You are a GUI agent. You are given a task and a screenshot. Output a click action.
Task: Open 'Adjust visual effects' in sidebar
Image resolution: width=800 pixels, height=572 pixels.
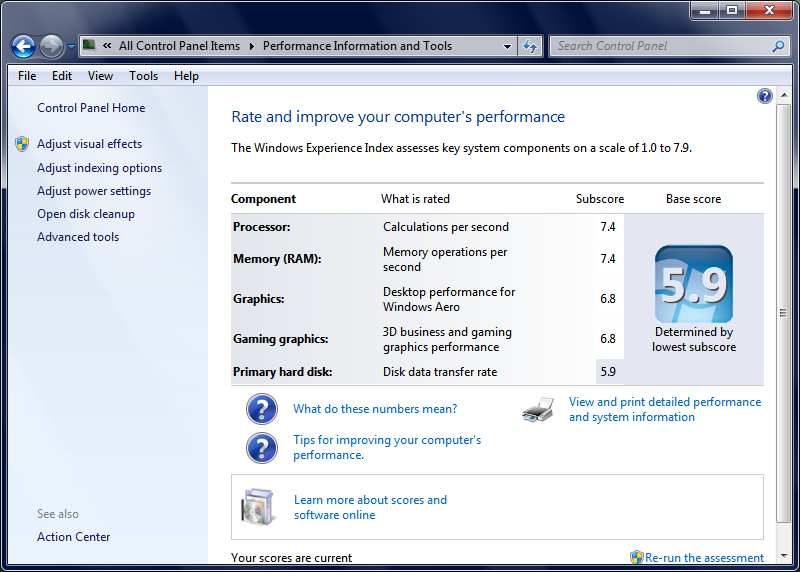tap(89, 144)
